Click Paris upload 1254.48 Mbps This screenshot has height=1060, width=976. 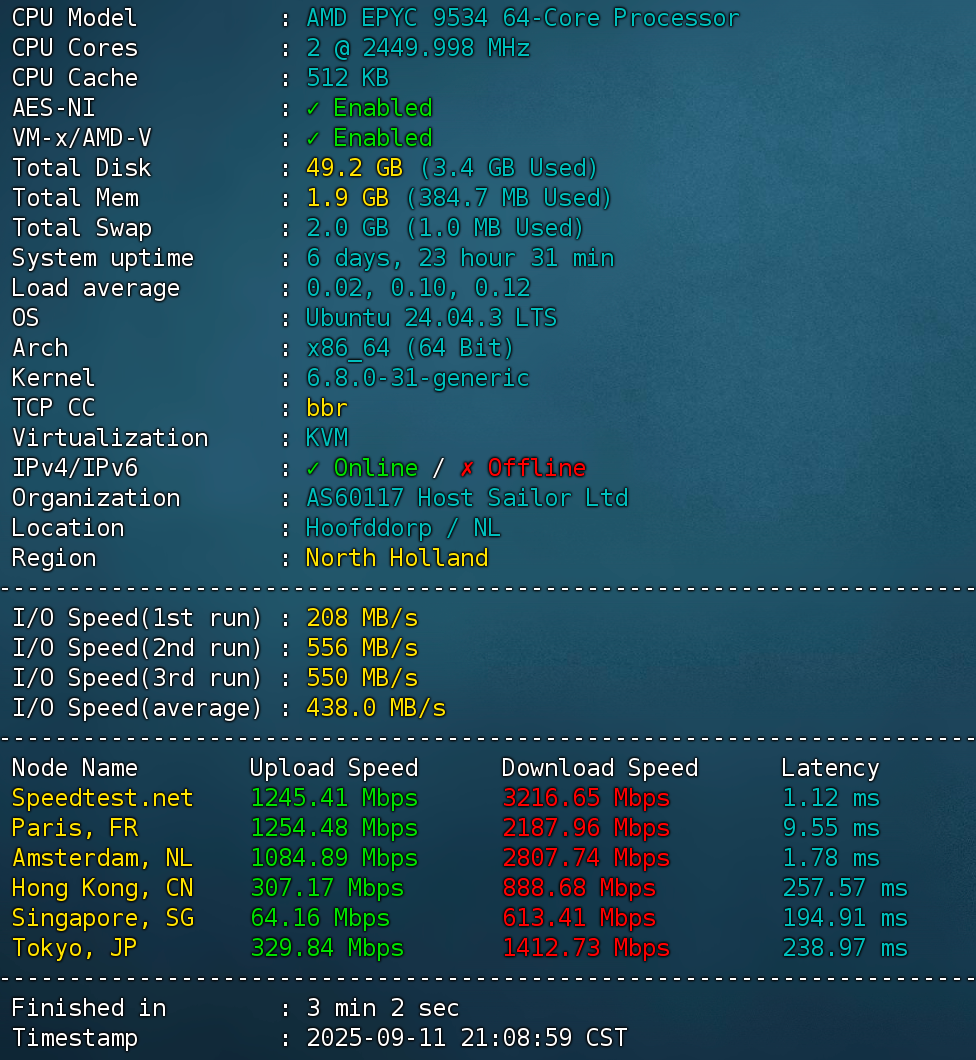click(334, 828)
